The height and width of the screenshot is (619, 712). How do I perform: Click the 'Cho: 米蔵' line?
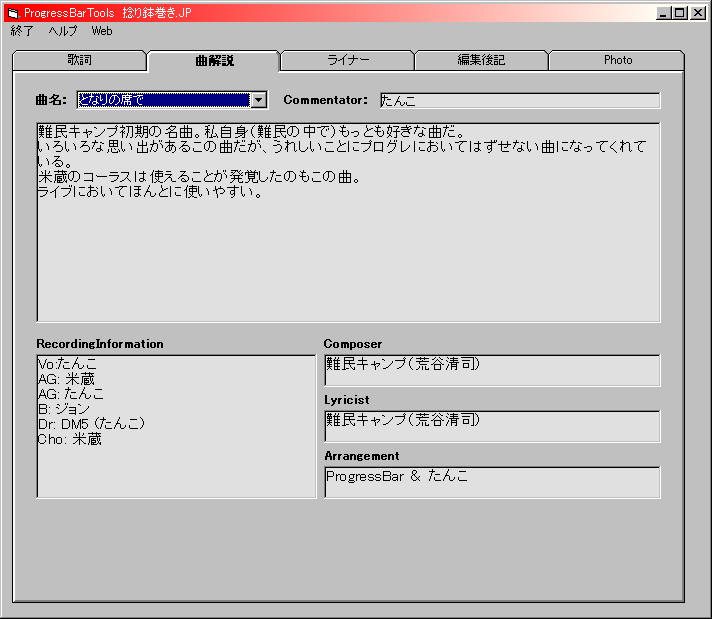click(70, 439)
